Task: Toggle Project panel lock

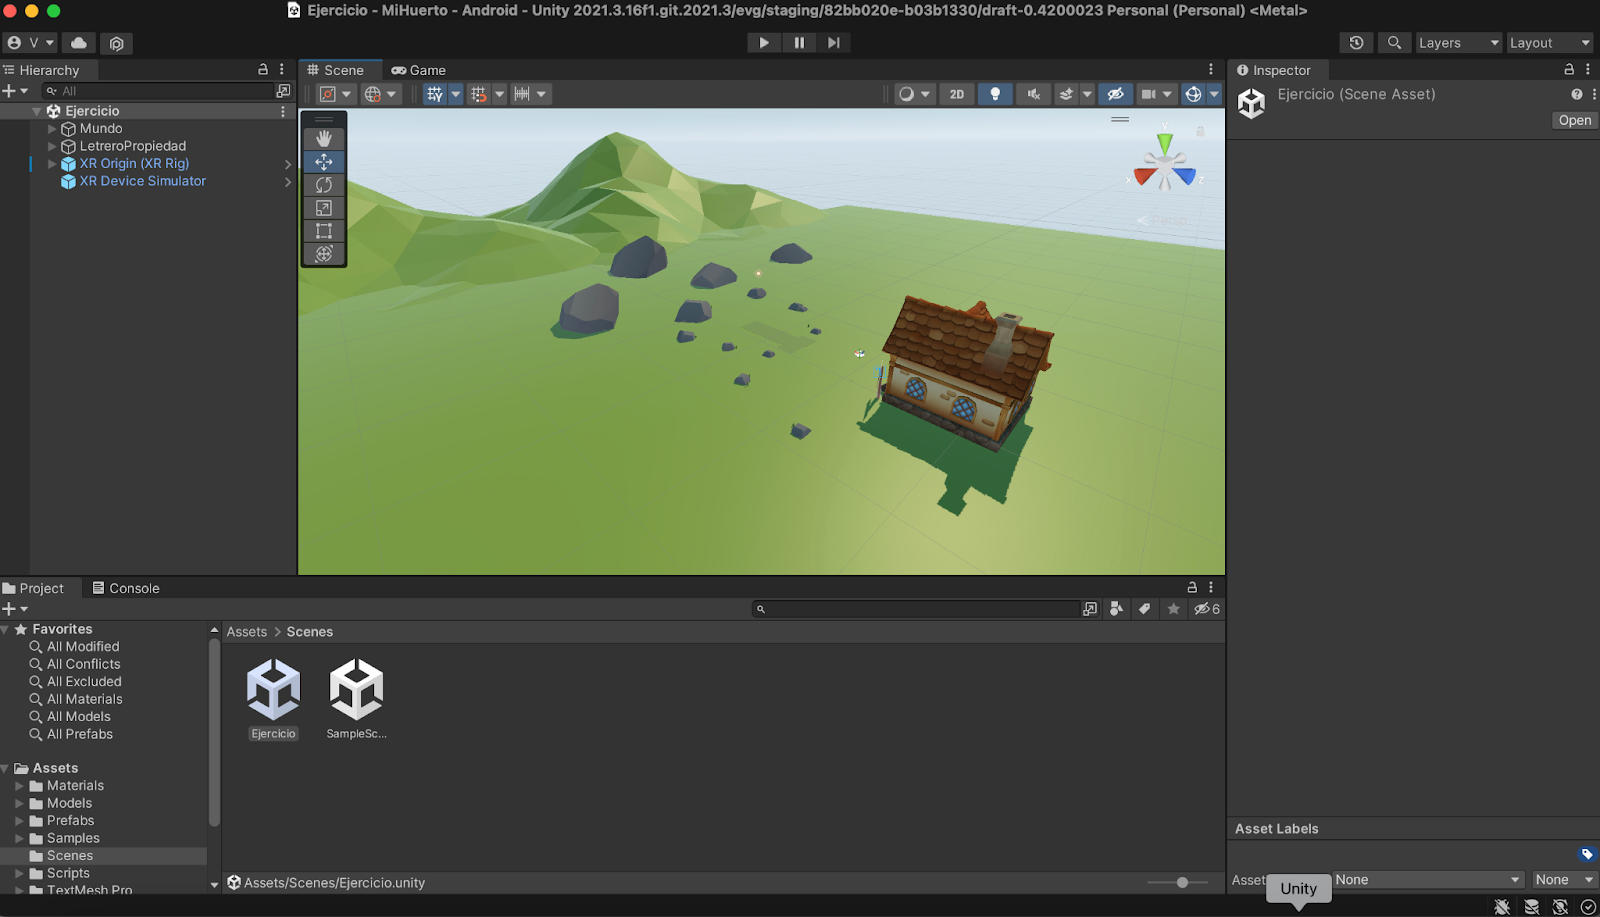Action: 1192,588
